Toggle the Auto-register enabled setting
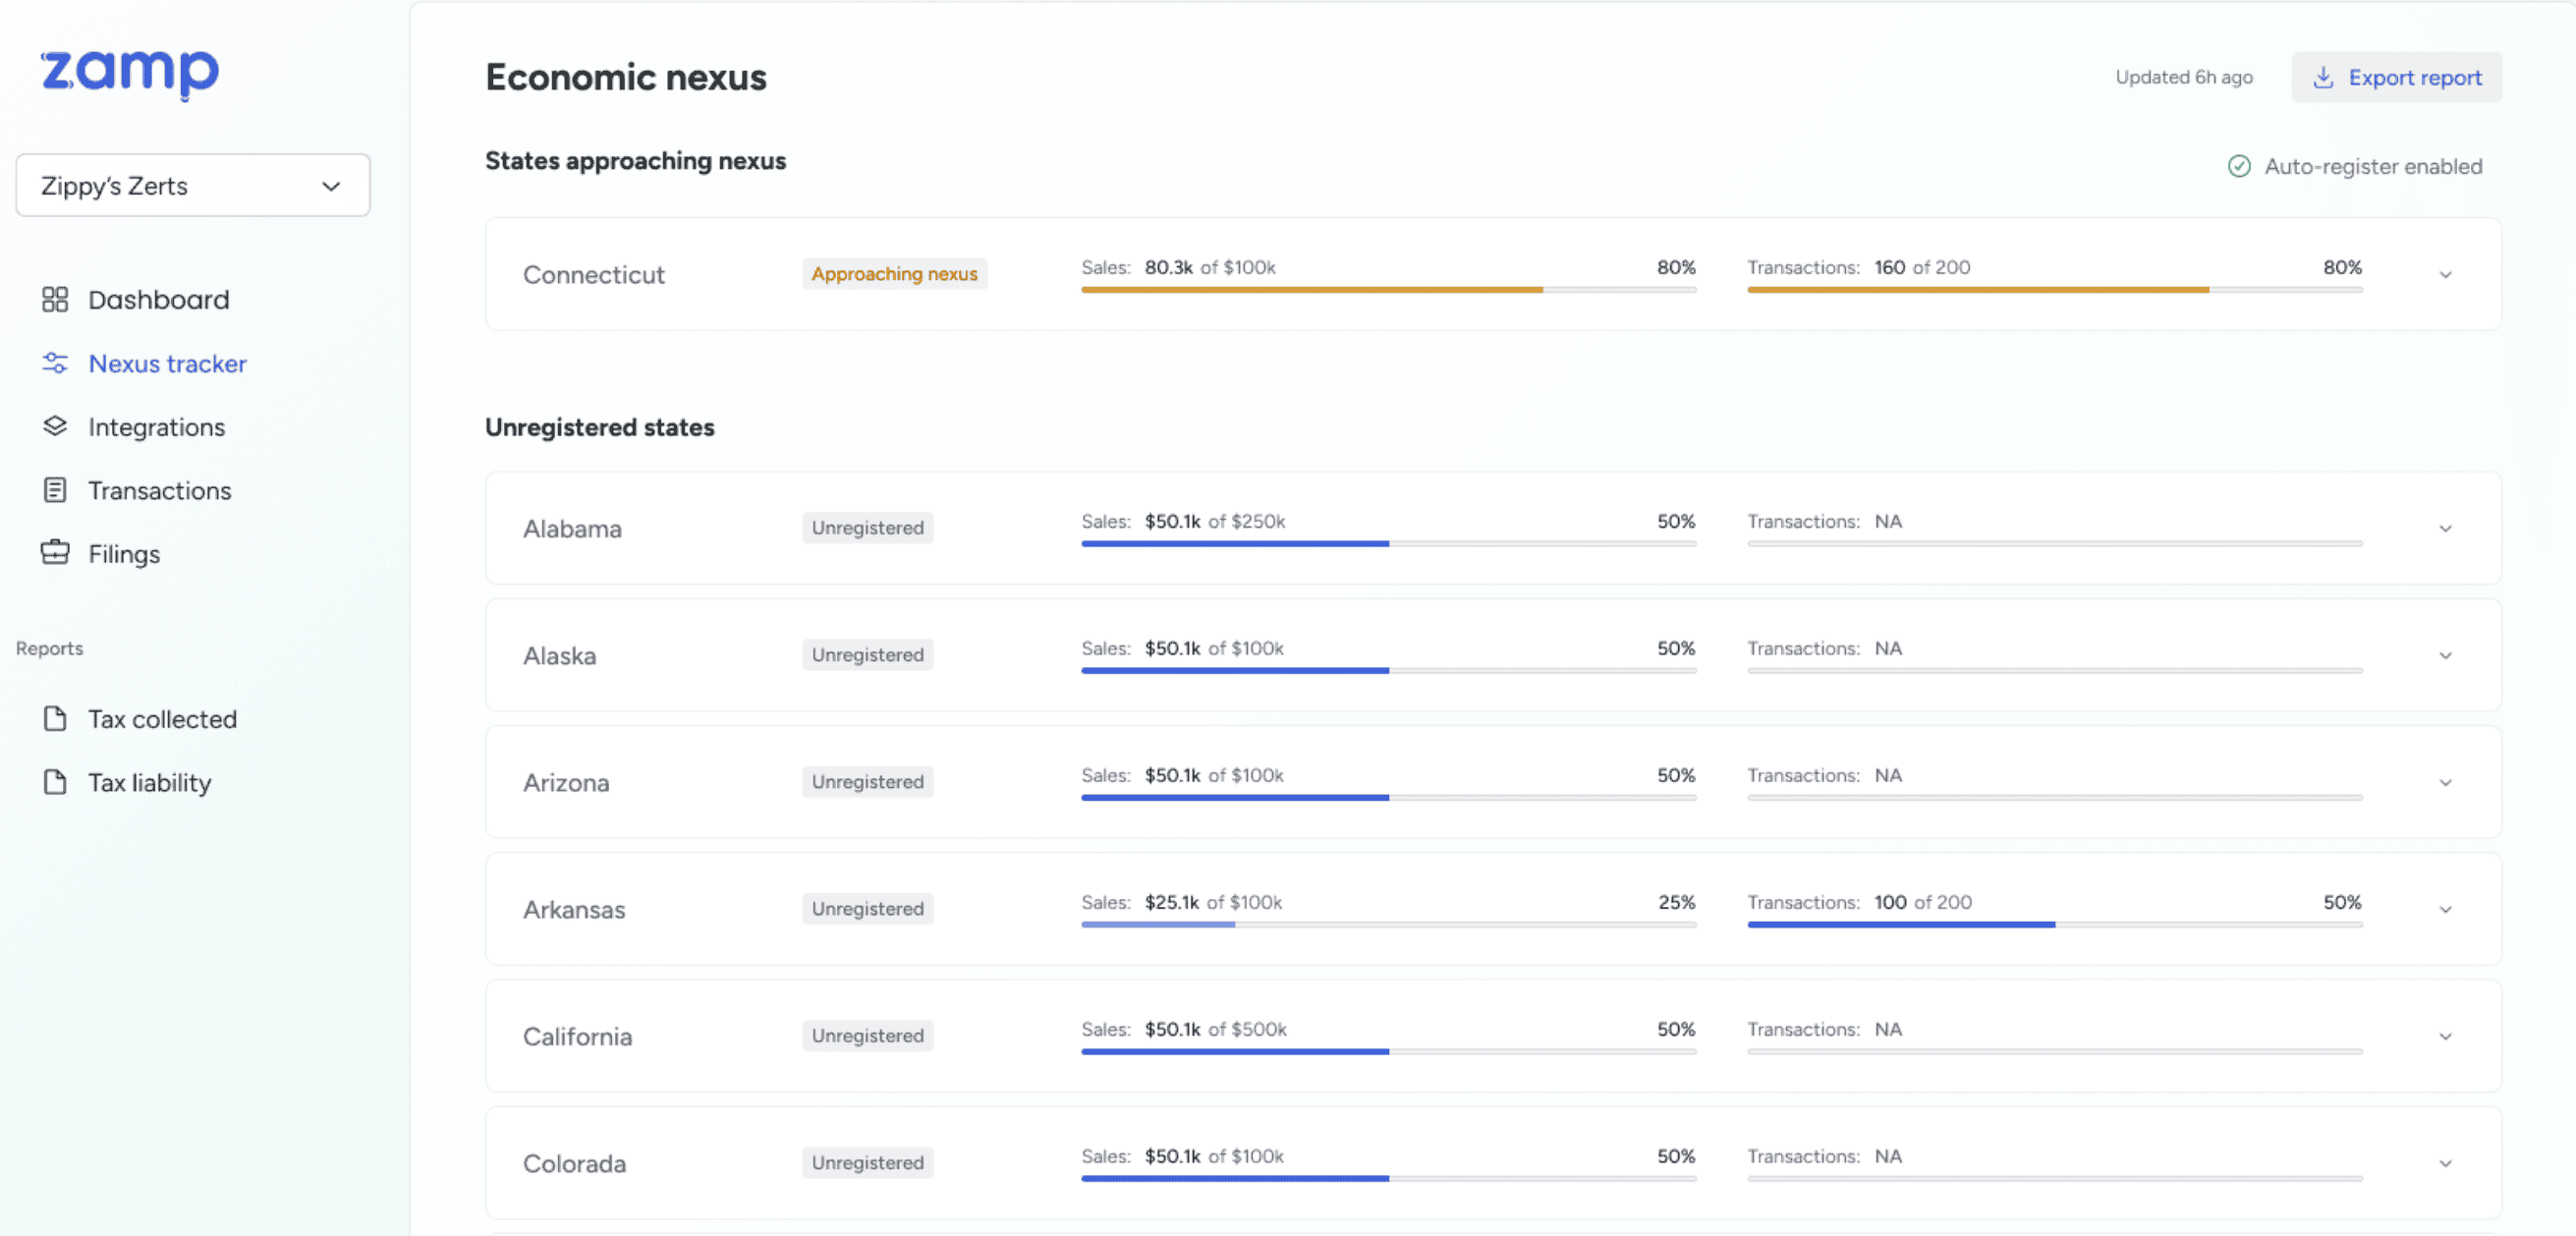The image size is (2576, 1236). point(2239,166)
